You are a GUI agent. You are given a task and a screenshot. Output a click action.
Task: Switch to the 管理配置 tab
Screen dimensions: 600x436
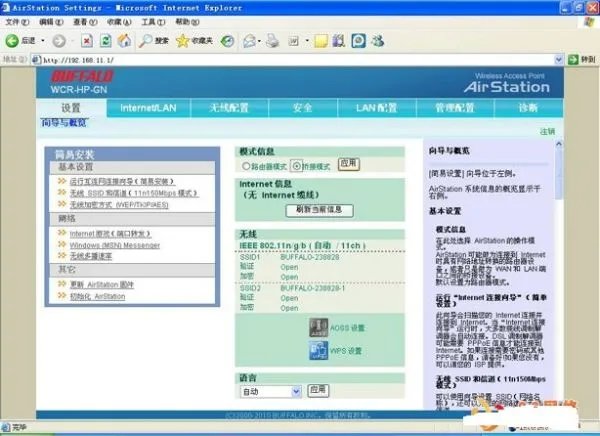[x=455, y=108]
